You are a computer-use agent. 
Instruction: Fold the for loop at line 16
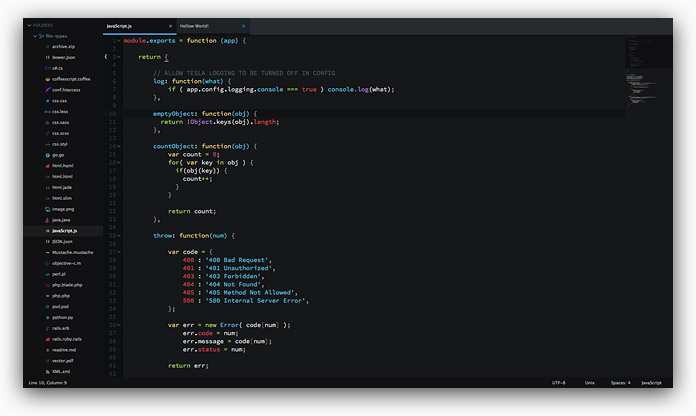click(x=119, y=162)
